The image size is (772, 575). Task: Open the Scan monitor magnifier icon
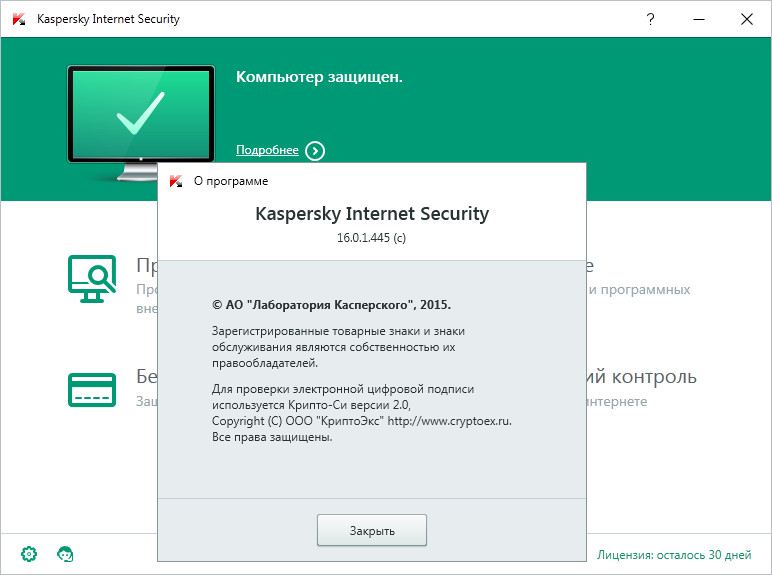pyautogui.click(x=92, y=279)
